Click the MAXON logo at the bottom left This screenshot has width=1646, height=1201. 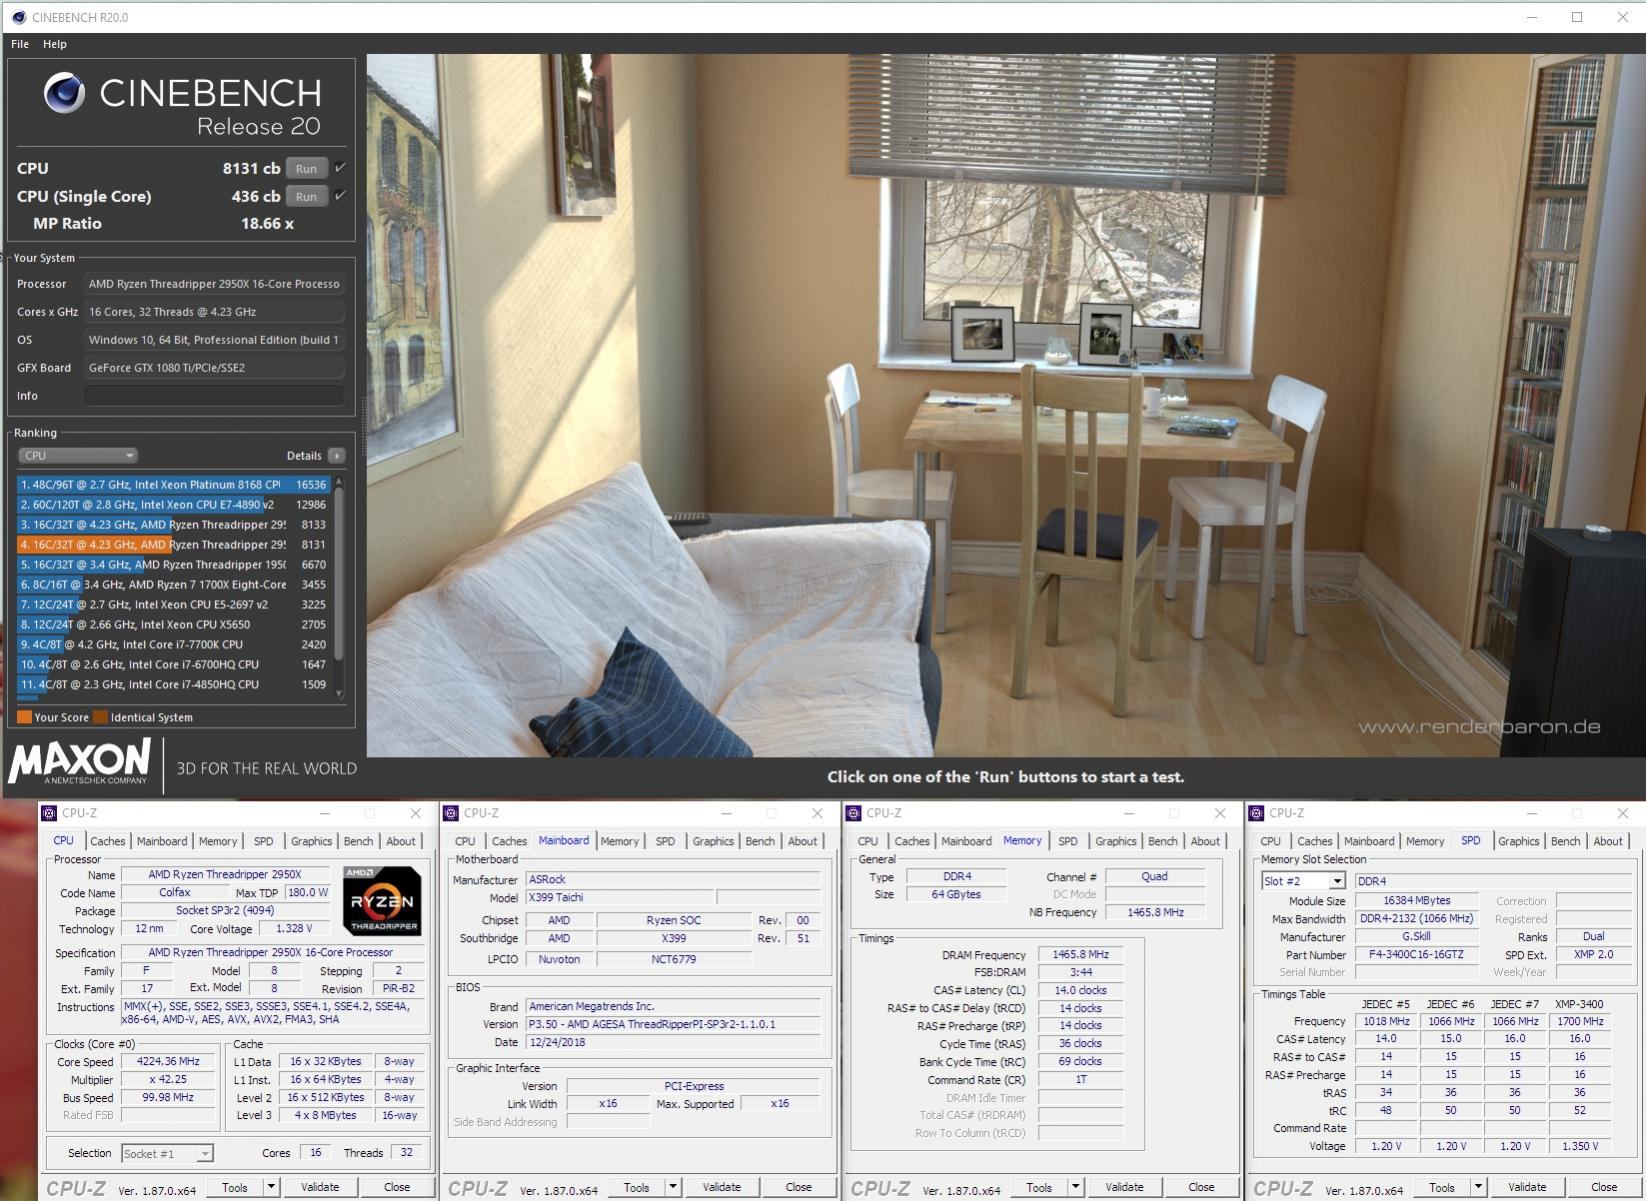(80, 762)
